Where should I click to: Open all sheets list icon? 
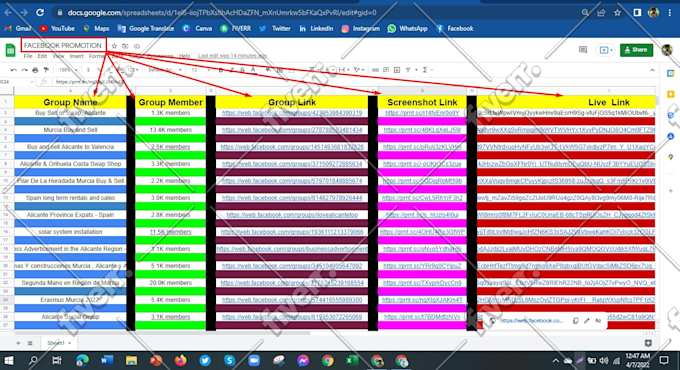point(30,343)
